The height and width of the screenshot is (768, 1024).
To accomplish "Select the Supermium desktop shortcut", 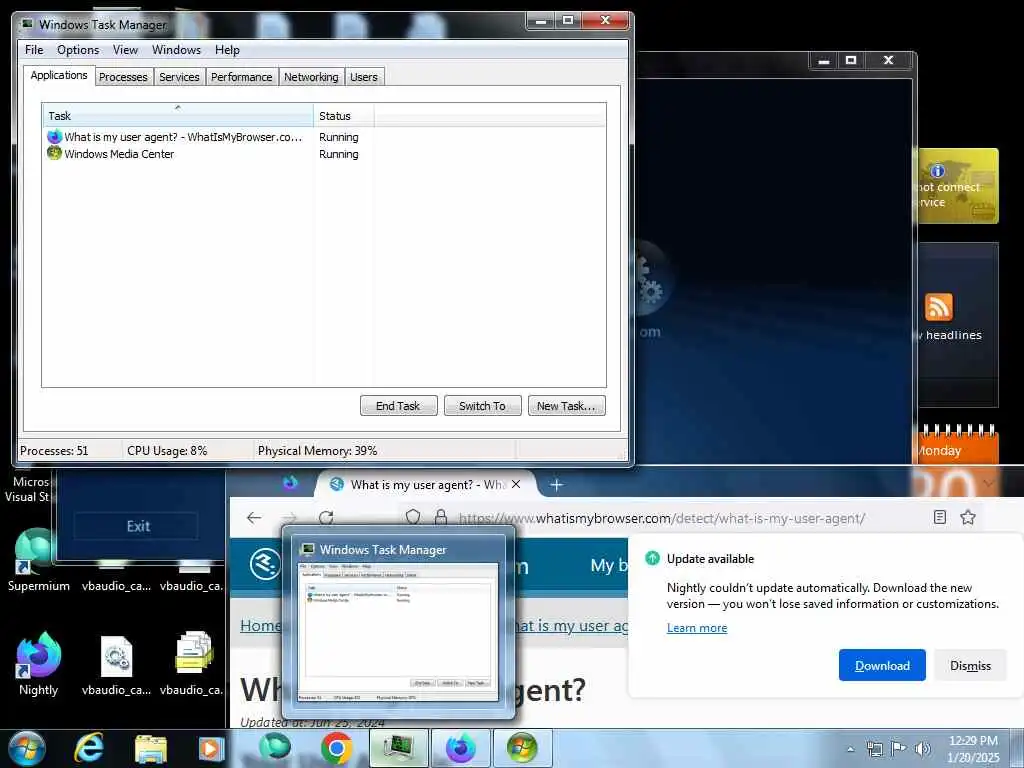I will (38, 560).
